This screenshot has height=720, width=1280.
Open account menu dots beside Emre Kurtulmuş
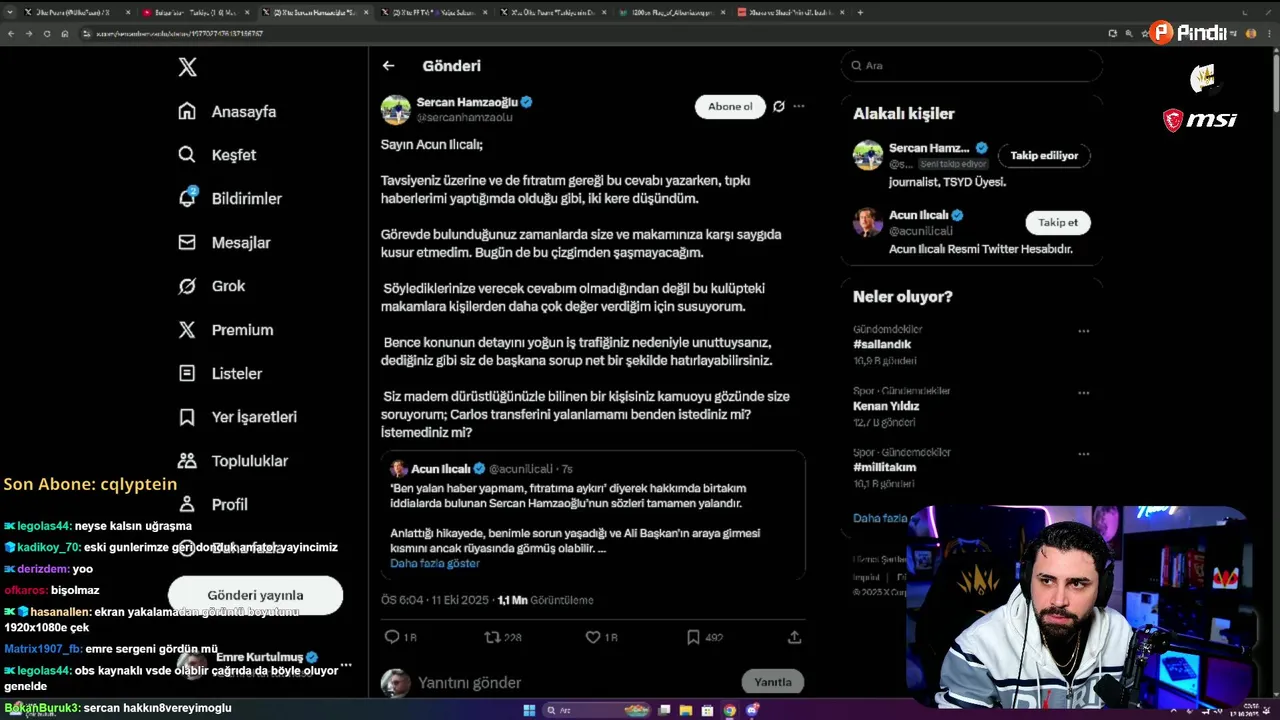coord(346,665)
